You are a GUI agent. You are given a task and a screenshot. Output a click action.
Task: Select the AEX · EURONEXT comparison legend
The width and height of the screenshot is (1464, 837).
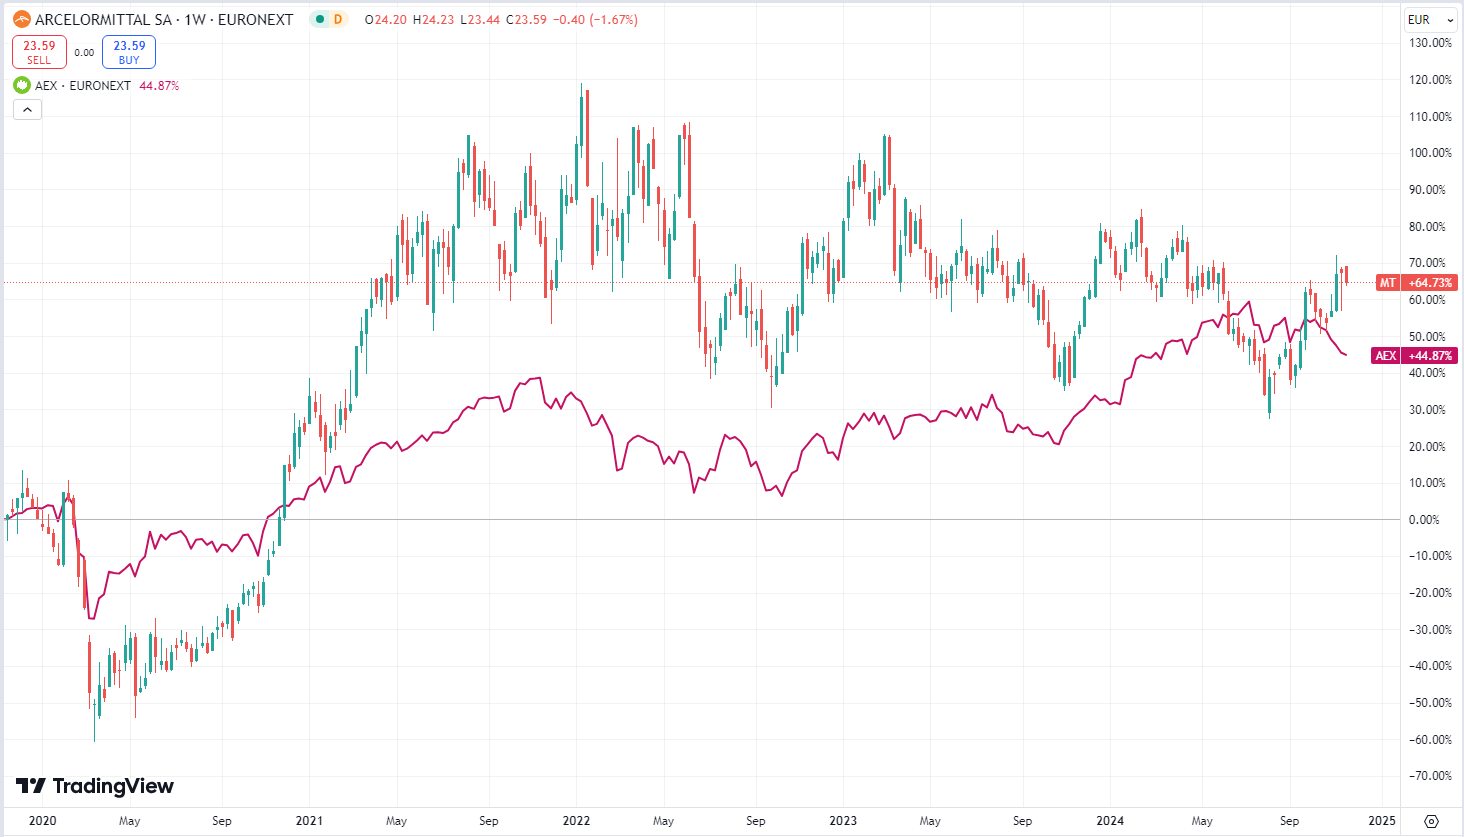(83, 86)
